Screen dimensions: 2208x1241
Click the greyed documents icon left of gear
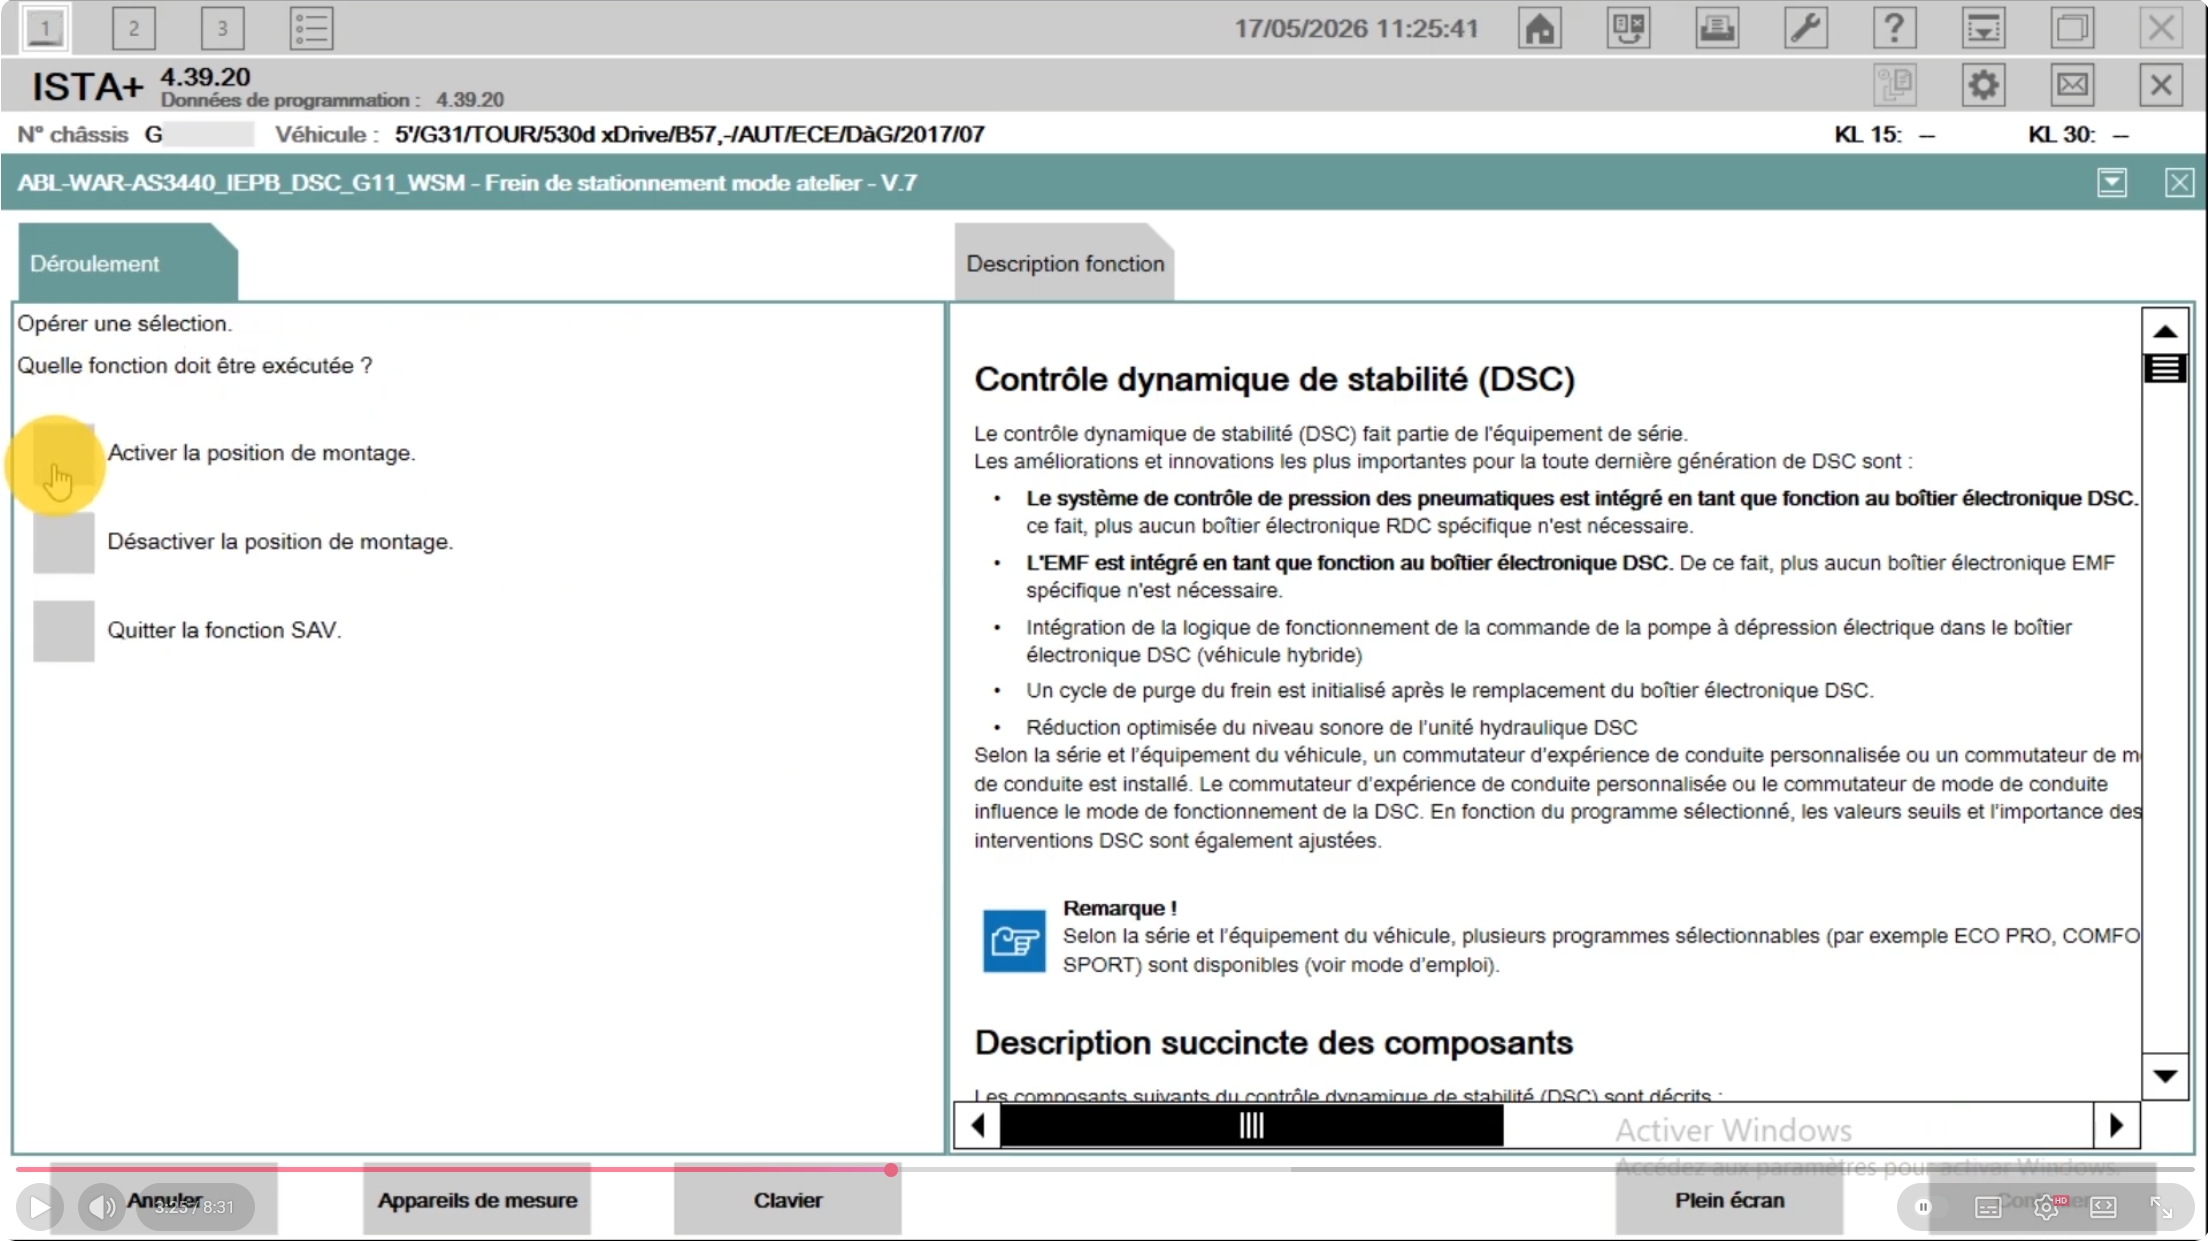[x=1894, y=85]
